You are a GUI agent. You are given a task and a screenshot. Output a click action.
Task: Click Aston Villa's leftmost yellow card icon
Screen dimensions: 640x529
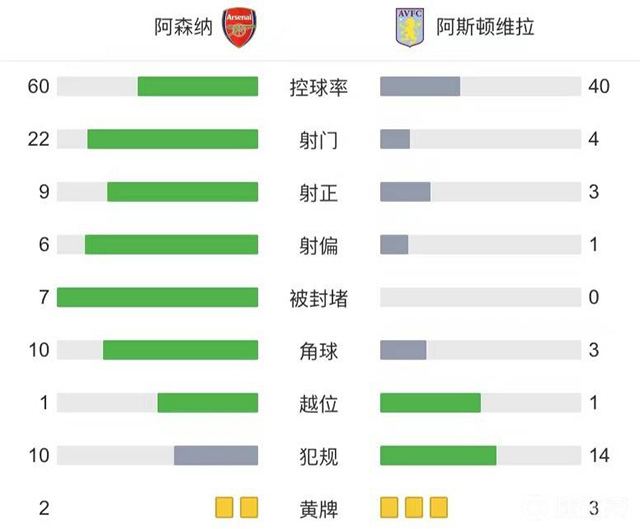coord(390,507)
